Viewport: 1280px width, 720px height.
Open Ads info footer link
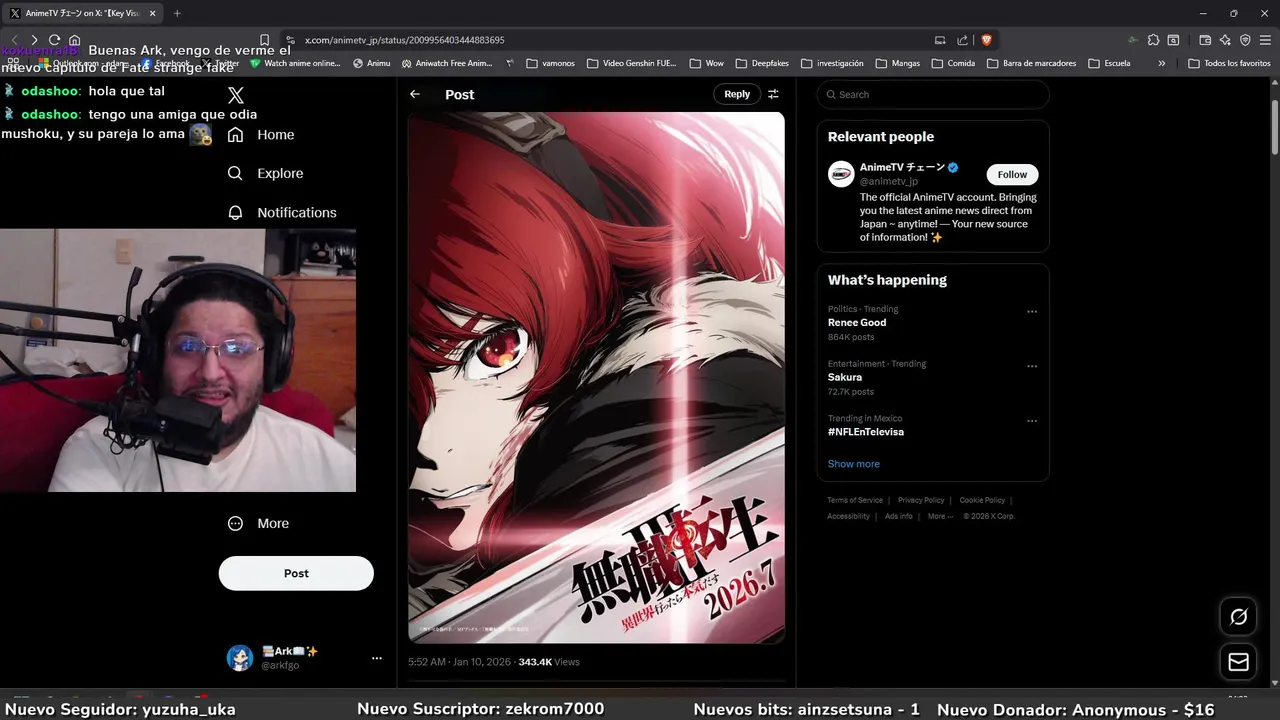click(x=899, y=516)
